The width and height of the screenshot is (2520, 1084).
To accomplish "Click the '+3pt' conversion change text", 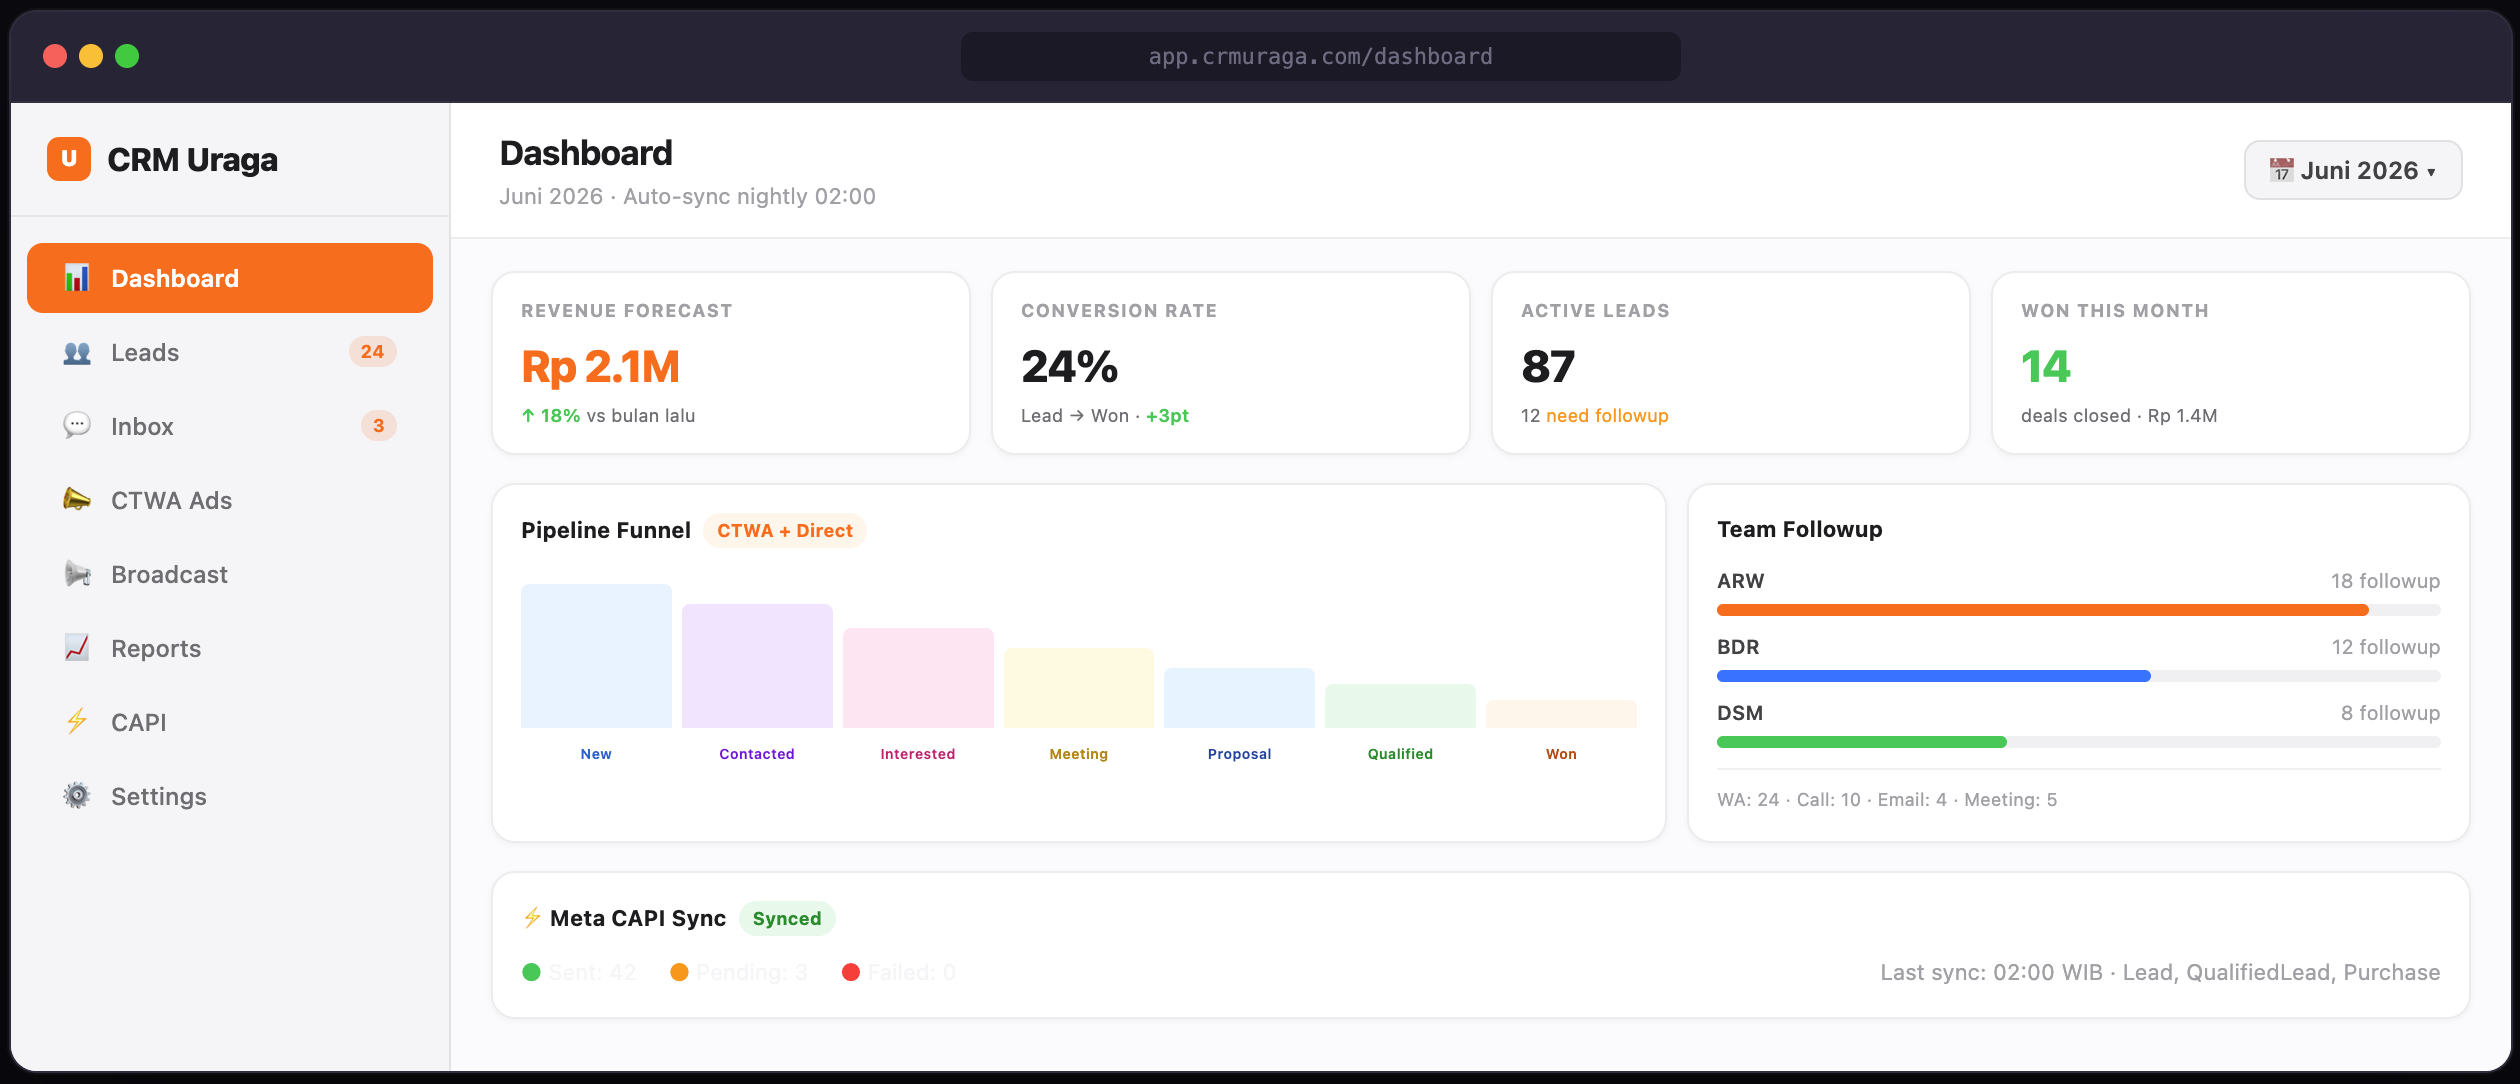I will [1167, 416].
